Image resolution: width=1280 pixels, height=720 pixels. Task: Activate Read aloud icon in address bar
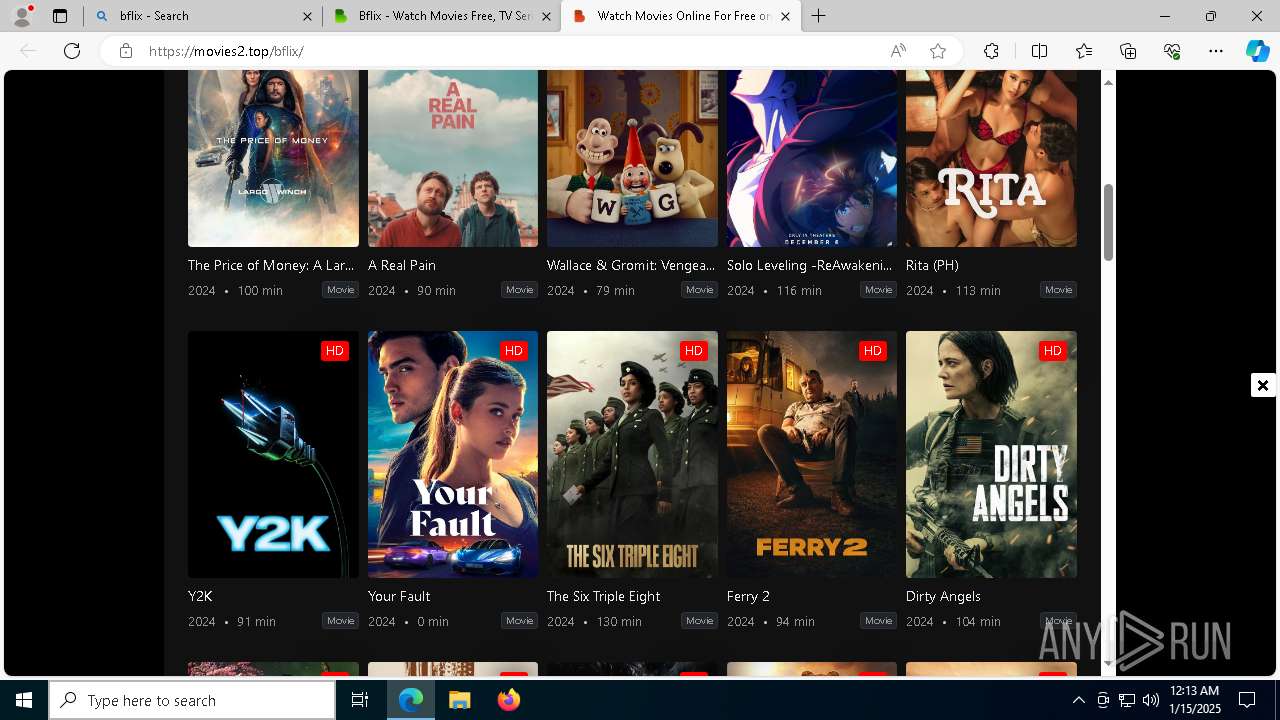coord(898,51)
